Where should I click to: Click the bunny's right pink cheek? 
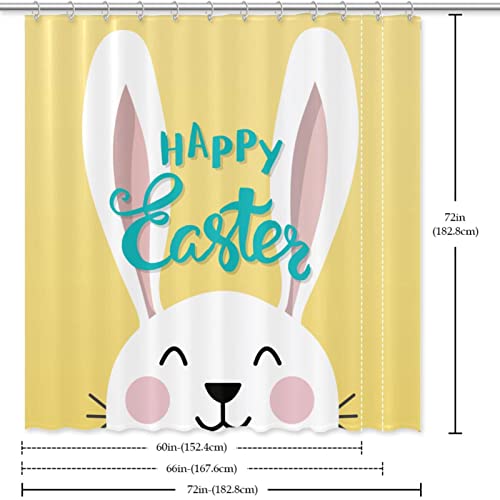click(292, 400)
